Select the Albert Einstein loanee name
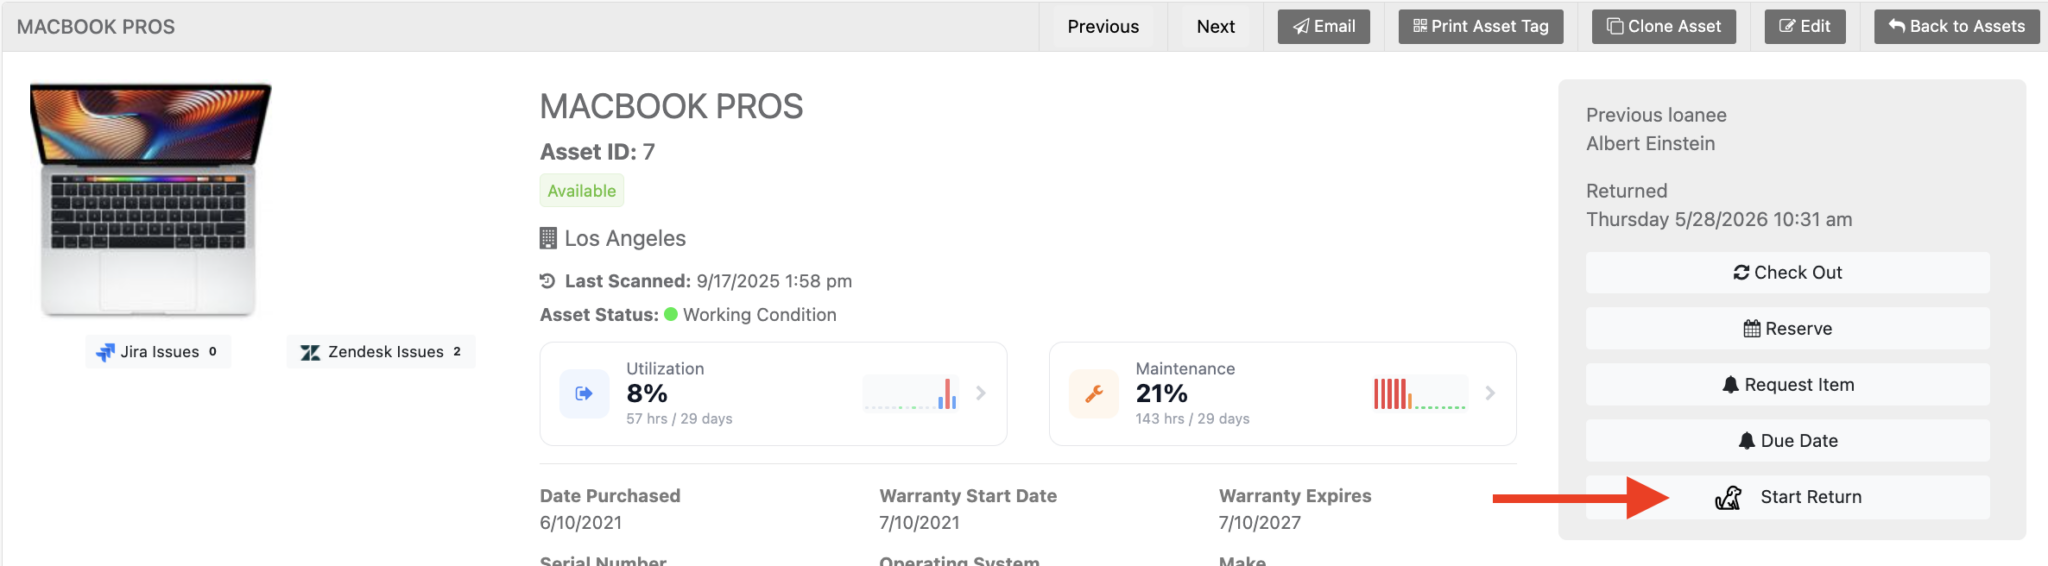Image resolution: width=2048 pixels, height=566 pixels. click(x=1650, y=144)
